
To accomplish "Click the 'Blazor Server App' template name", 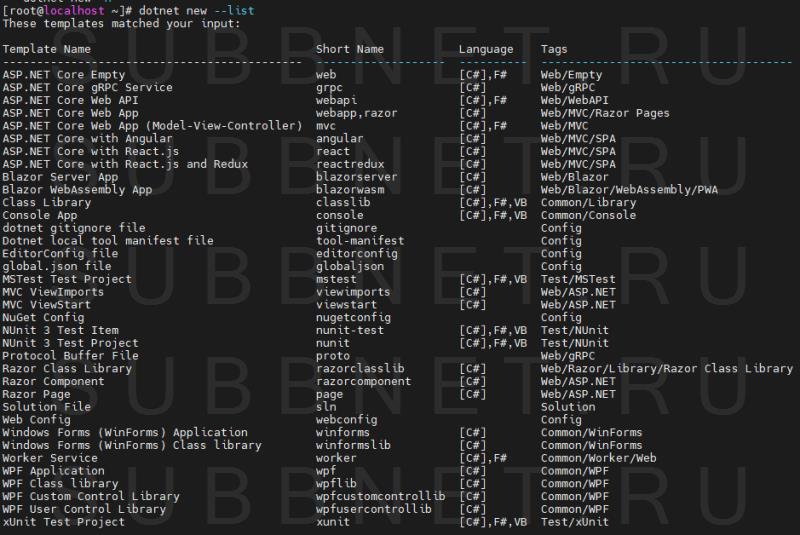I will pyautogui.click(x=60, y=177).
